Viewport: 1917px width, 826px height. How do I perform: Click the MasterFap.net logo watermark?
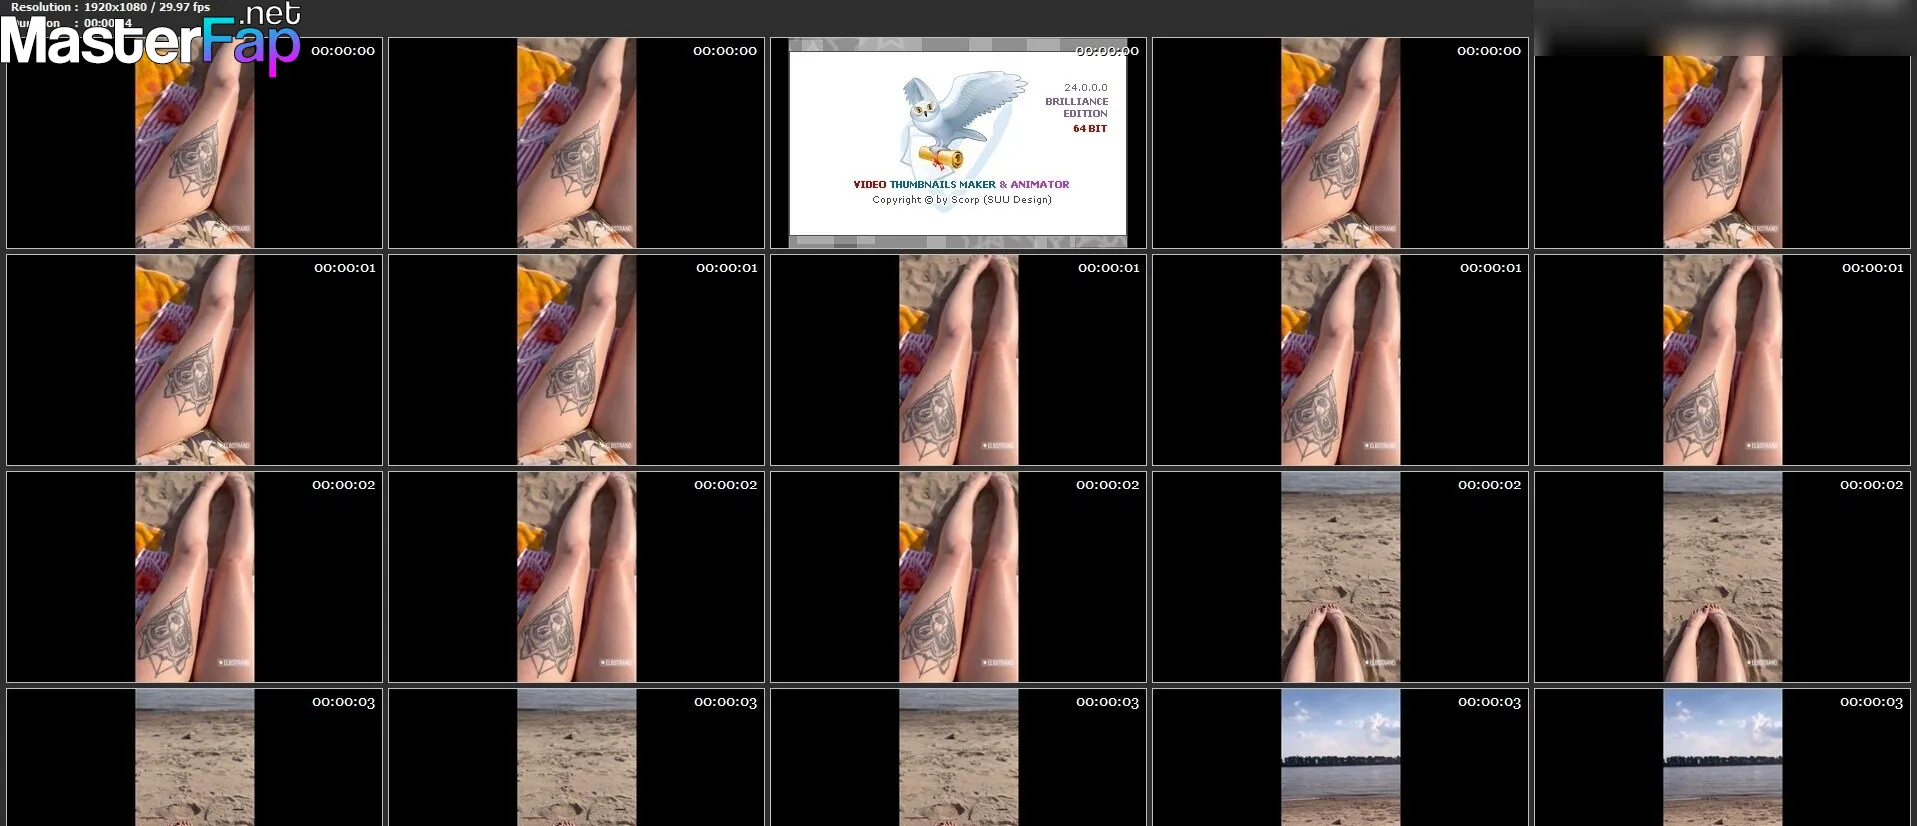tap(150, 40)
